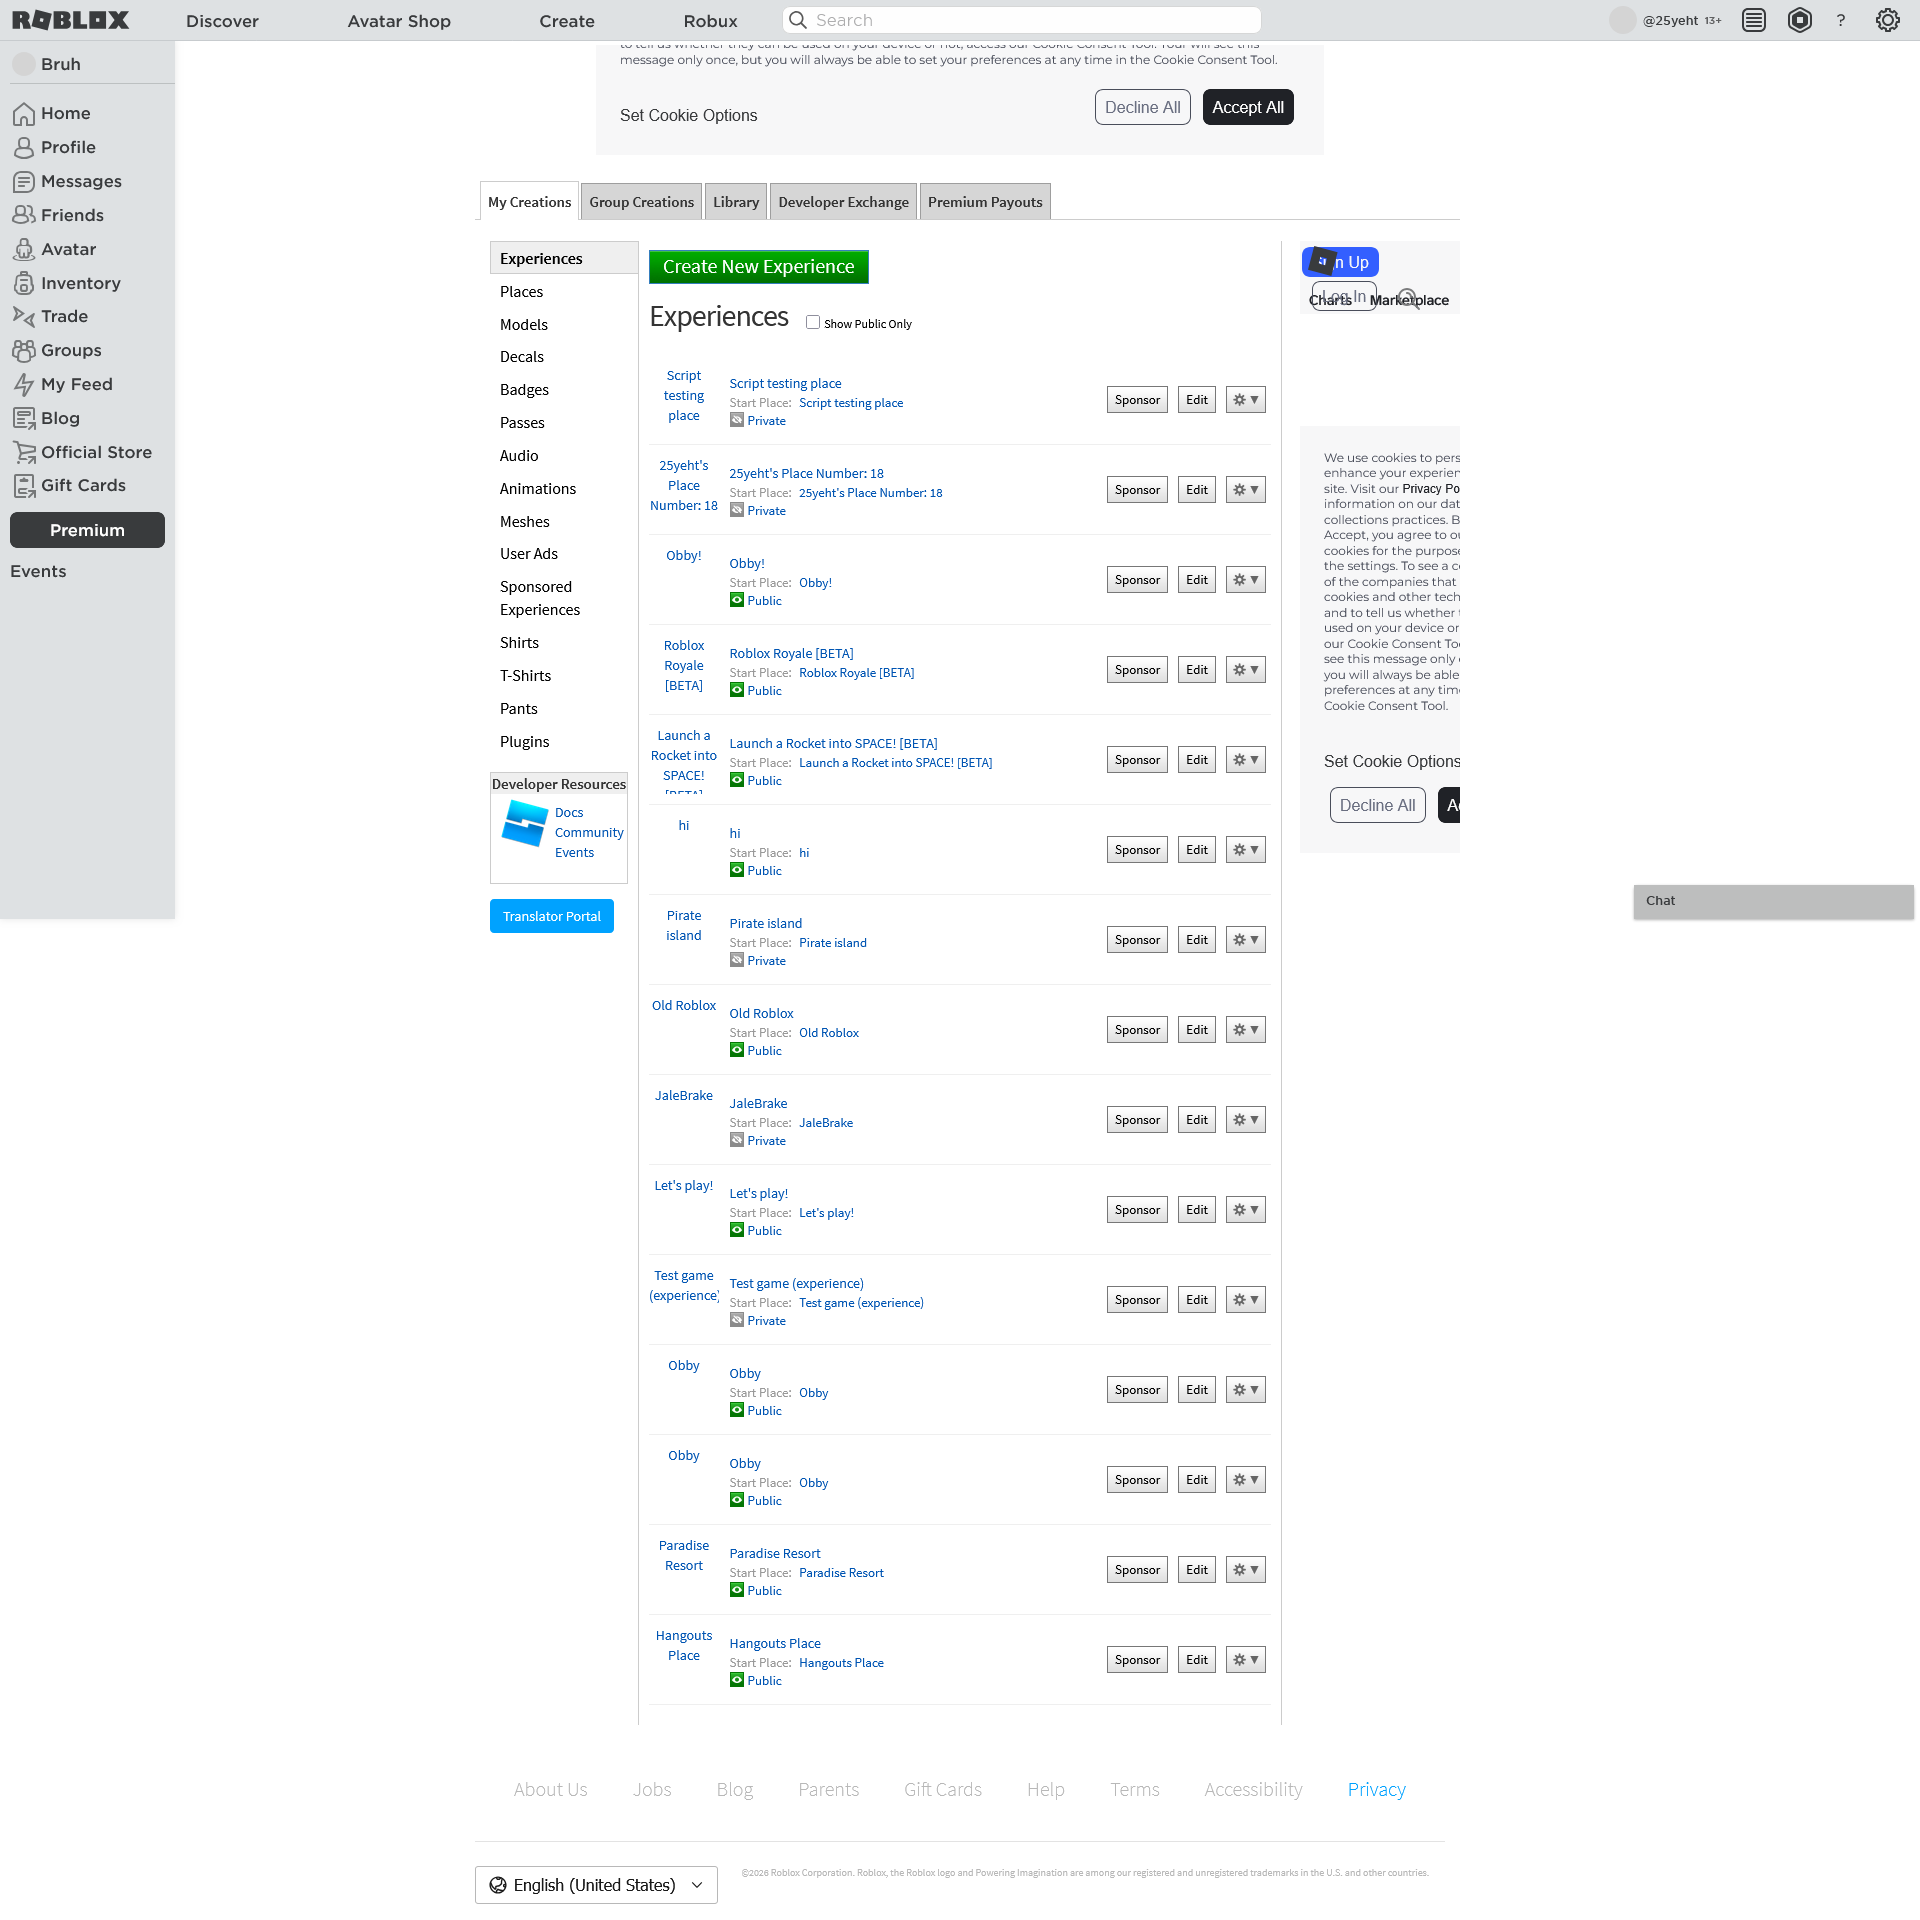Open Avatar page from sidebar
The width and height of the screenshot is (1920, 1920).
click(68, 249)
